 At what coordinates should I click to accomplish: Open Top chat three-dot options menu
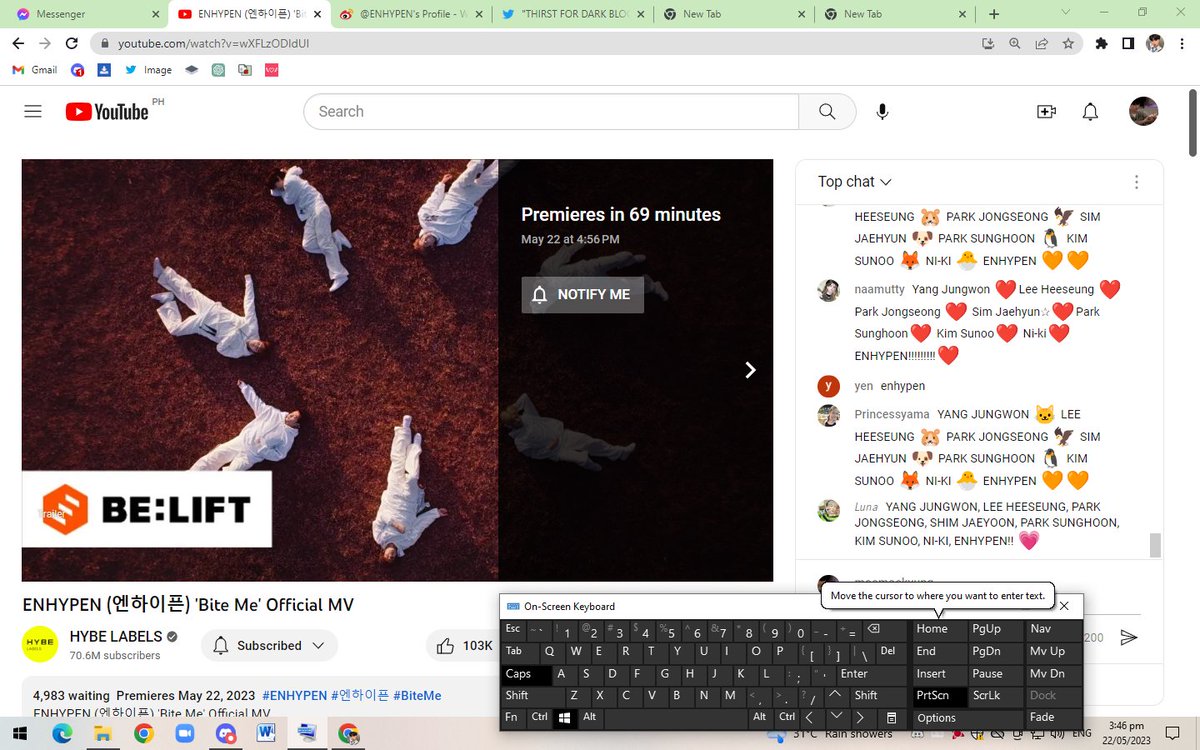(1136, 182)
